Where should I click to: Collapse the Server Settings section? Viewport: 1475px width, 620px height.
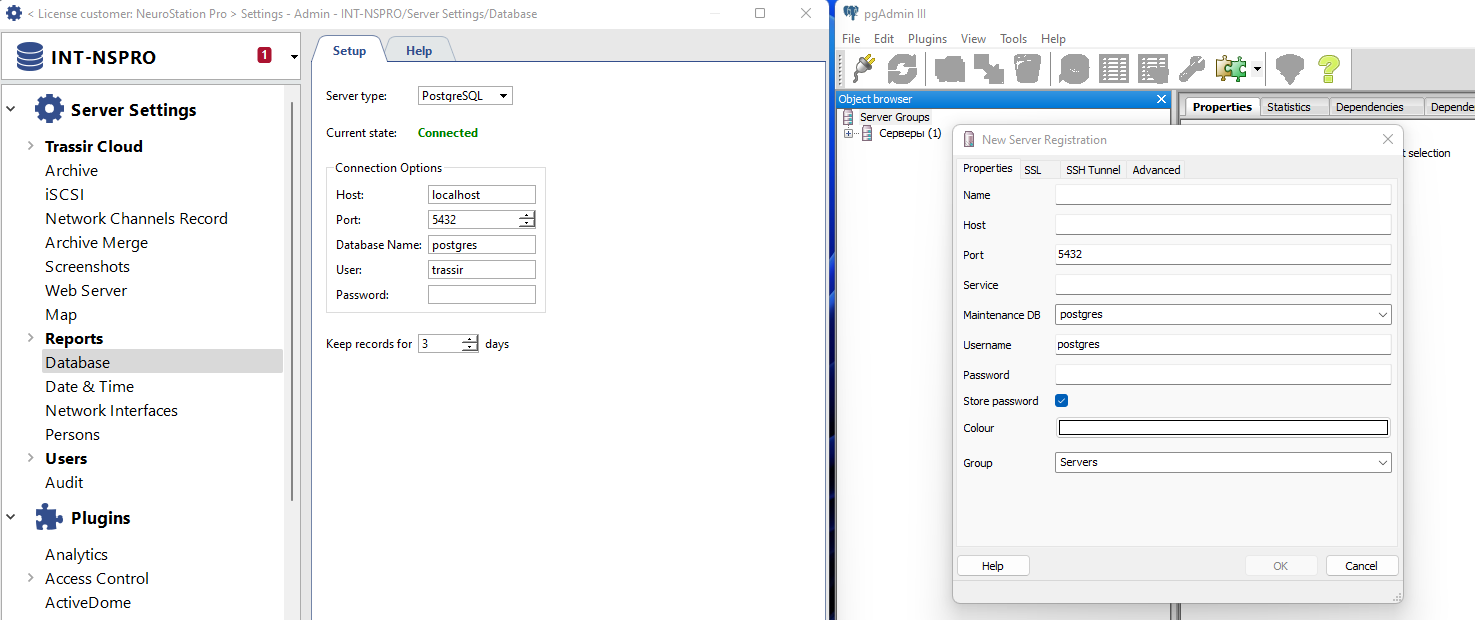pyautogui.click(x=11, y=109)
